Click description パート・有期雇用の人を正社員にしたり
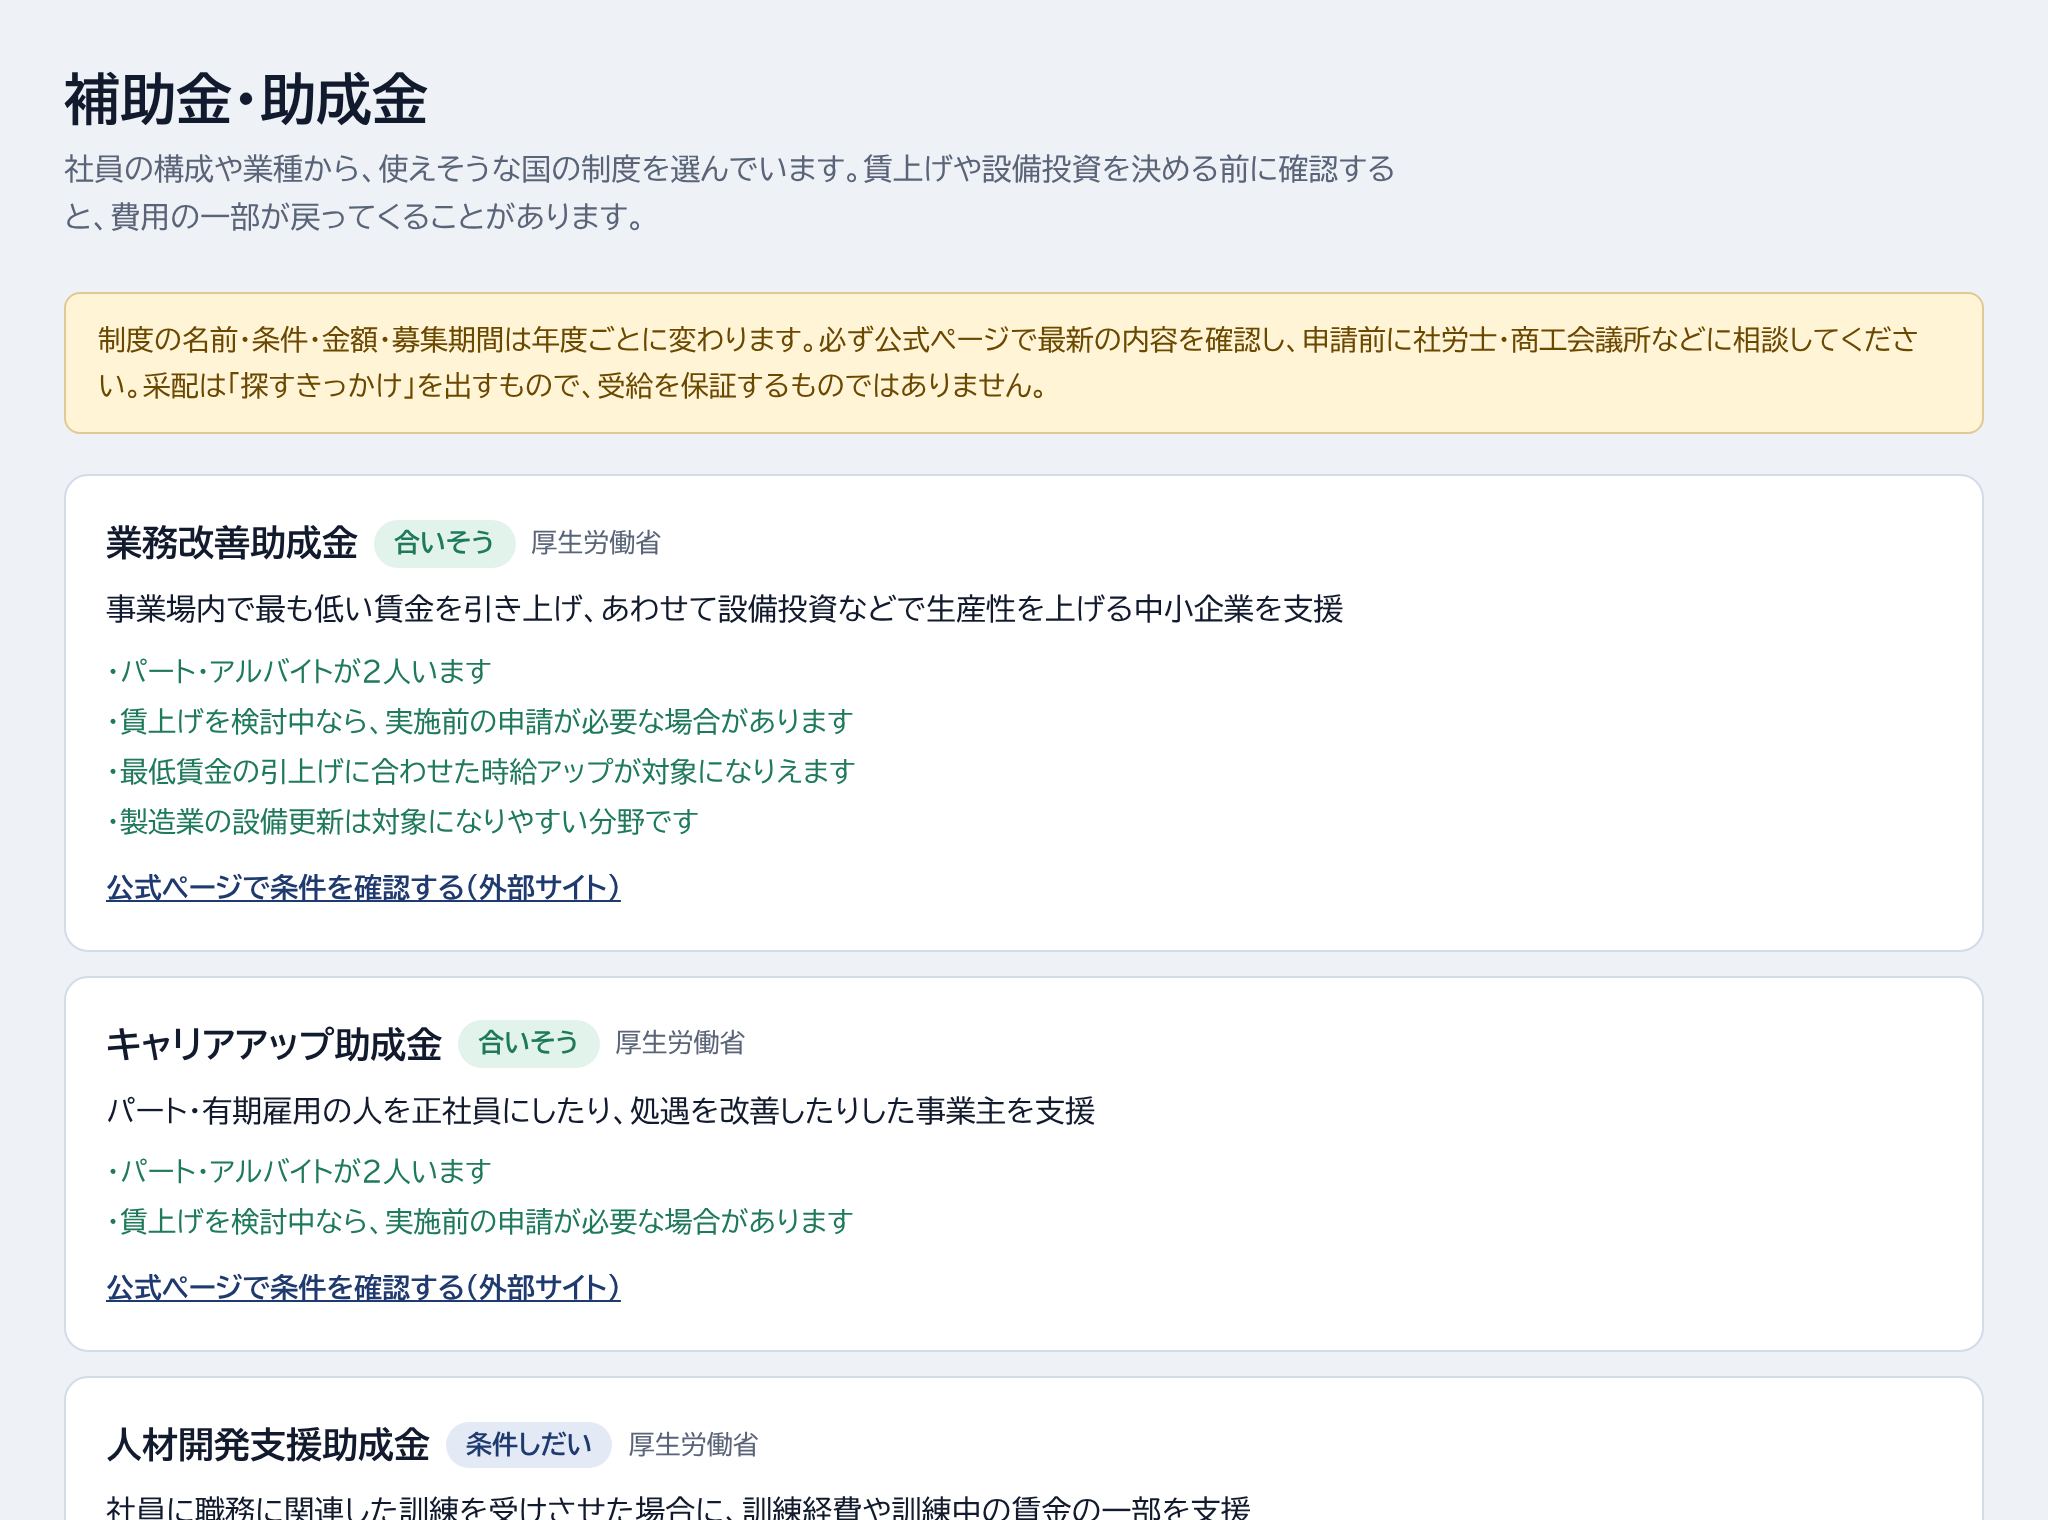 [x=601, y=1110]
